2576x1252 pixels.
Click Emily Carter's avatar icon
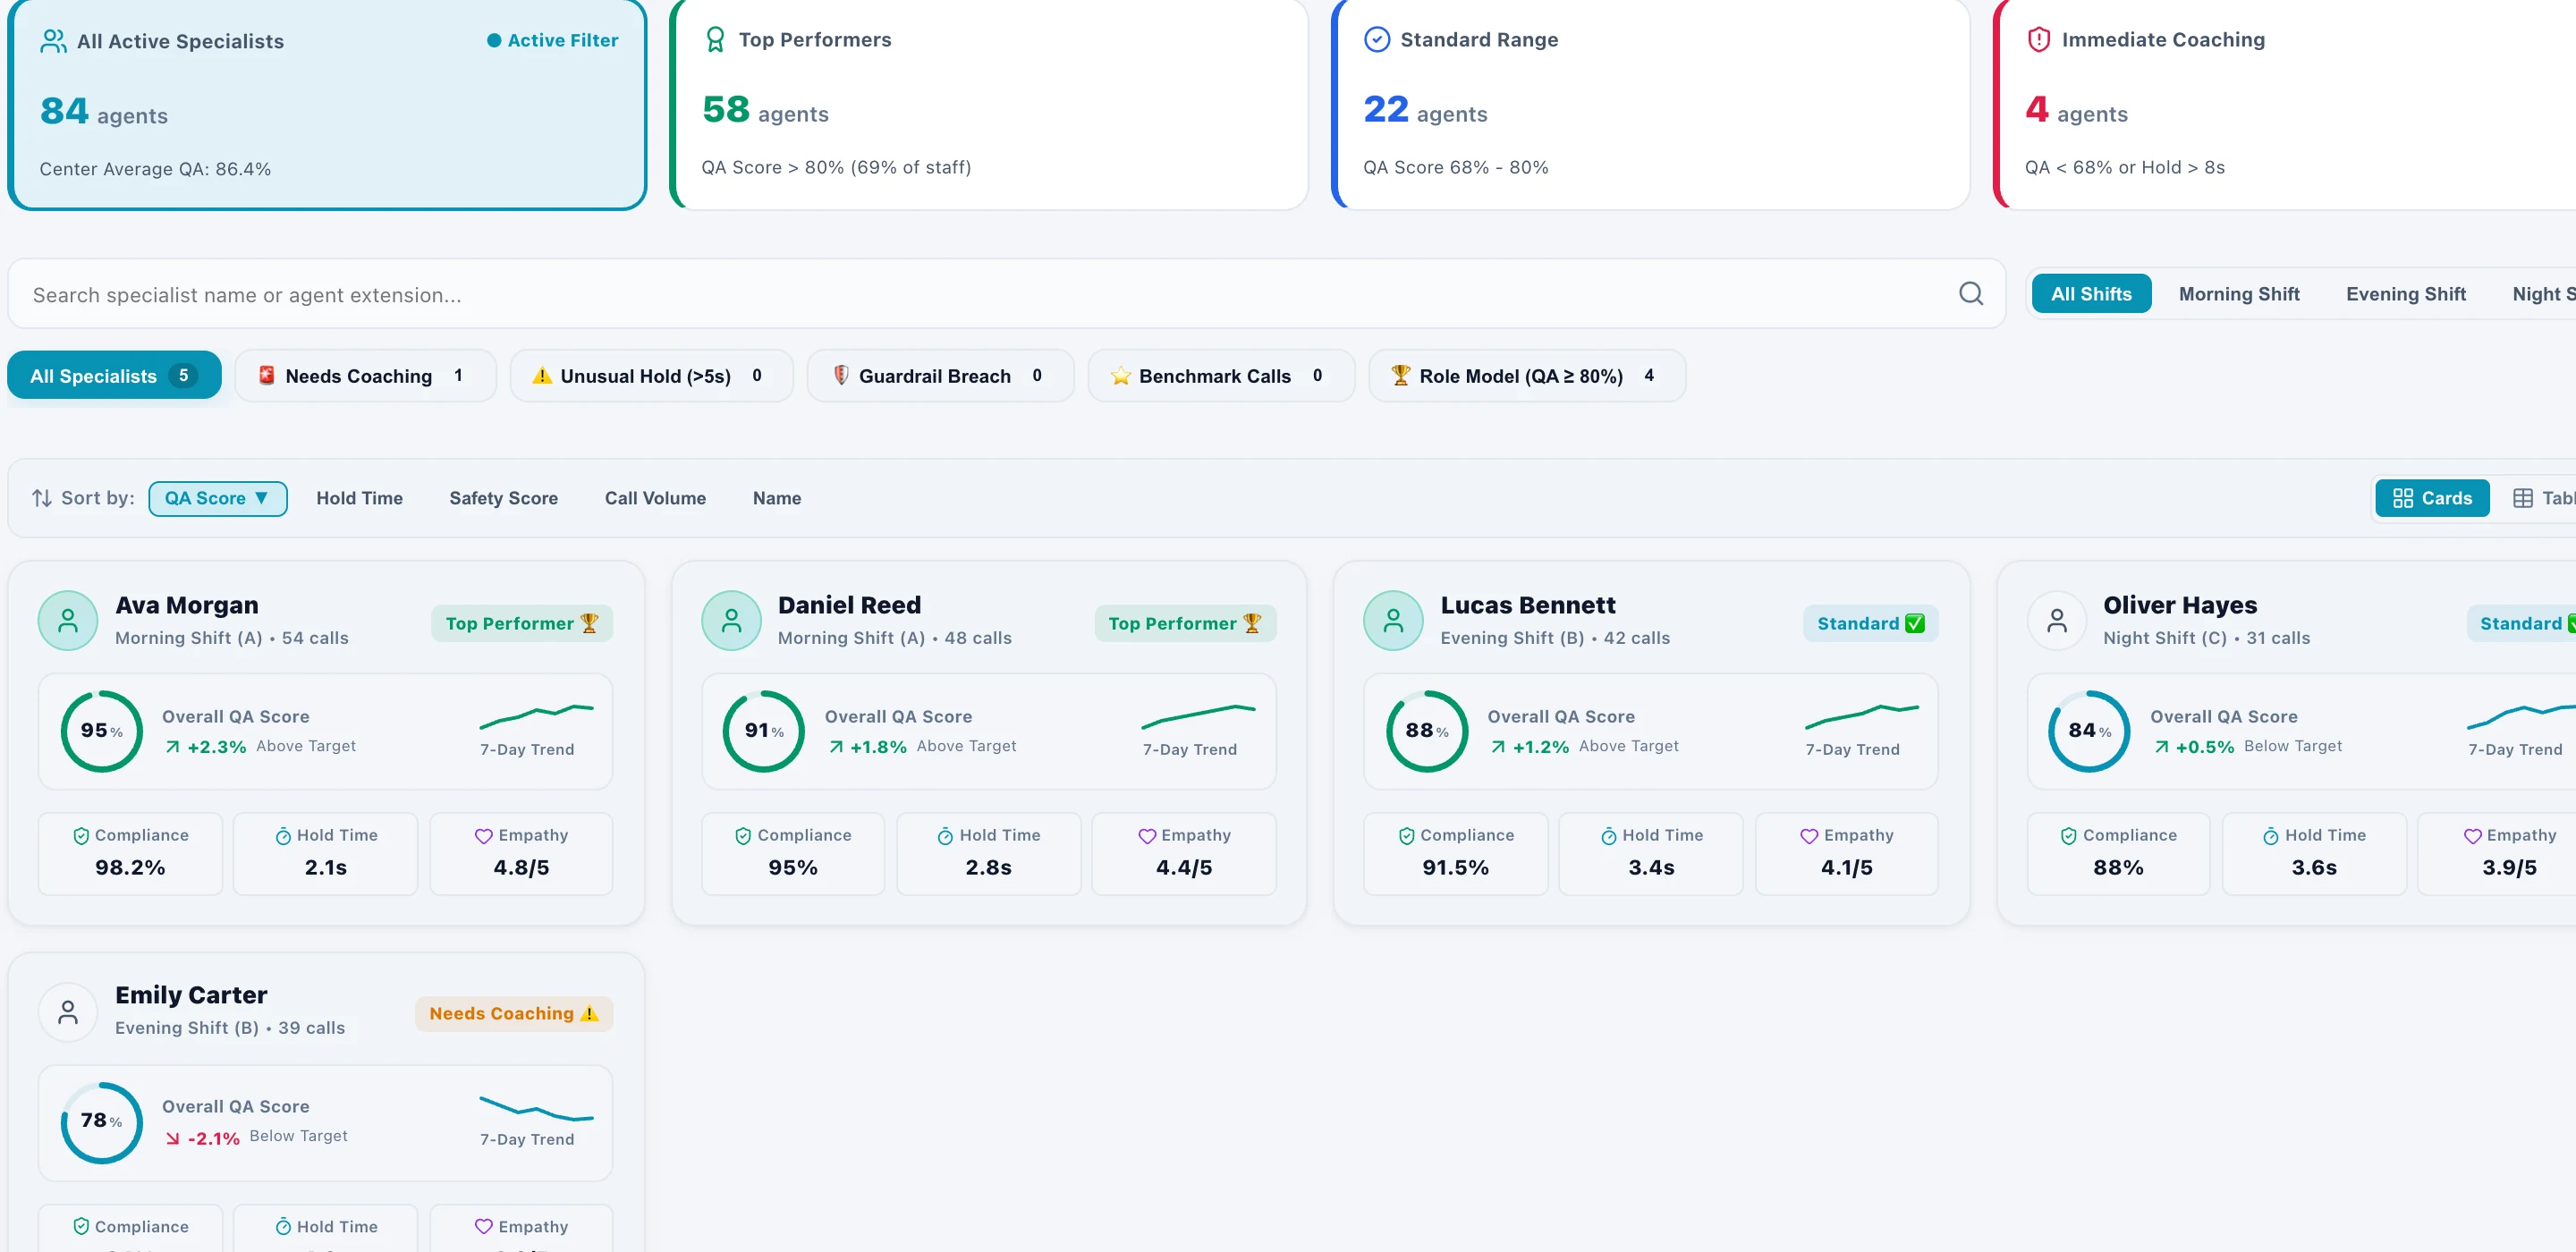tap(68, 1011)
